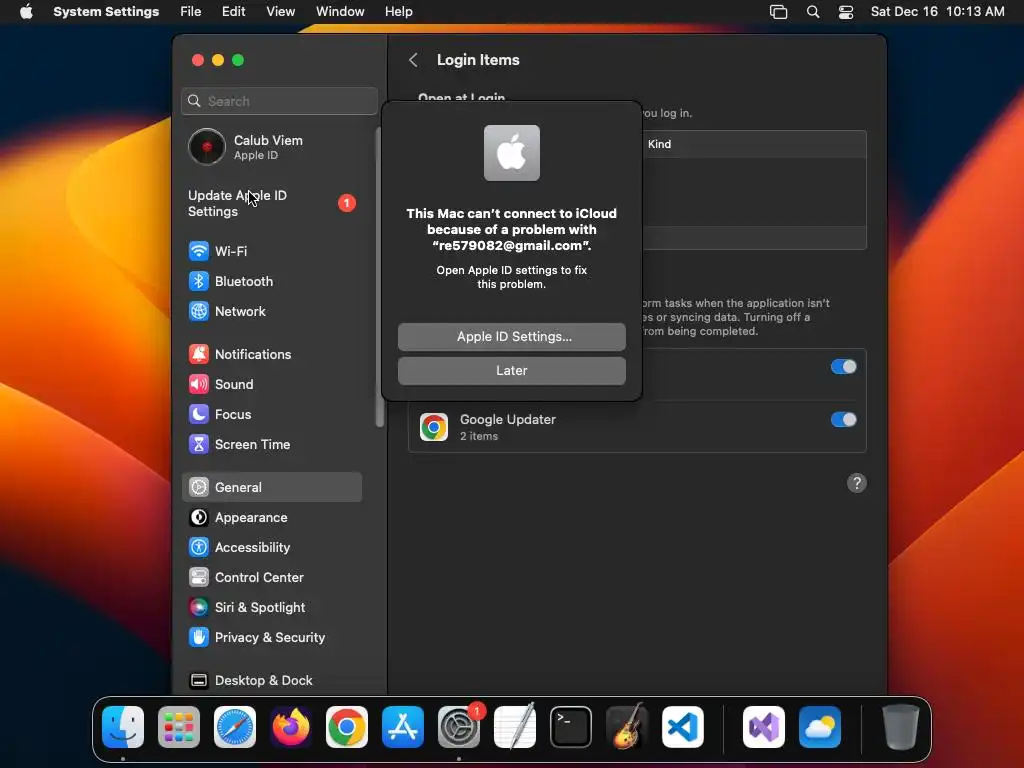1024x768 pixels.
Task: Open the Edit menu
Action: pos(233,12)
